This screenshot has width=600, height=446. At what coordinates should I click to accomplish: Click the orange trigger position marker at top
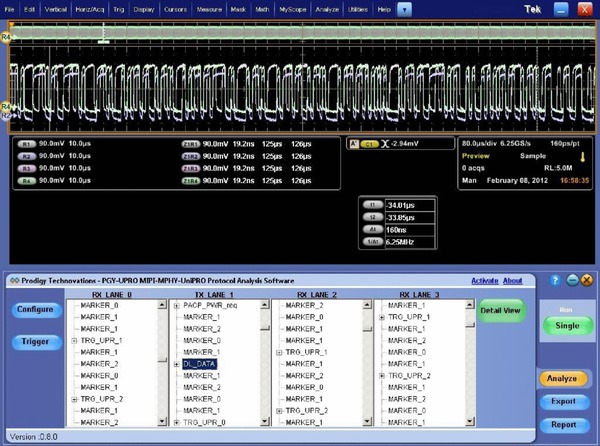click(11, 25)
